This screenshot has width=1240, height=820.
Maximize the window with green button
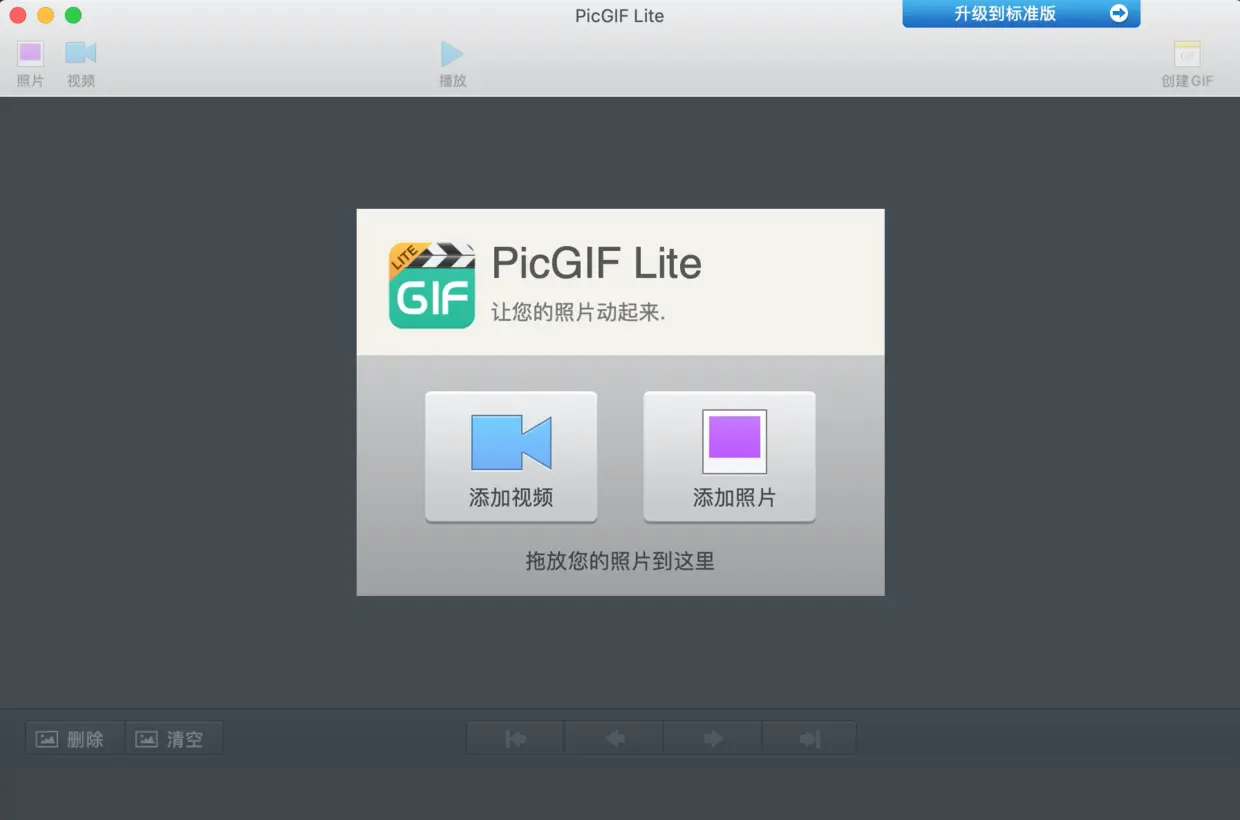coord(73,15)
